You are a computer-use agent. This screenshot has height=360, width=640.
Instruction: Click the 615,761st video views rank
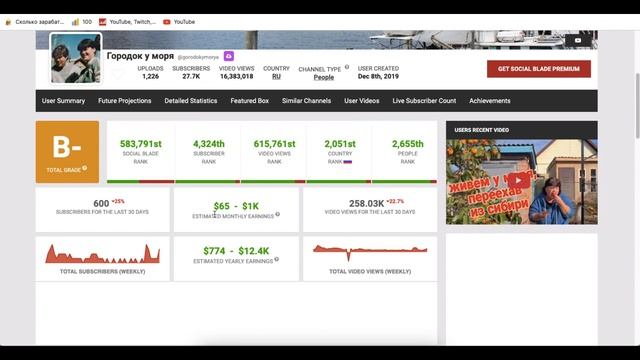274,144
